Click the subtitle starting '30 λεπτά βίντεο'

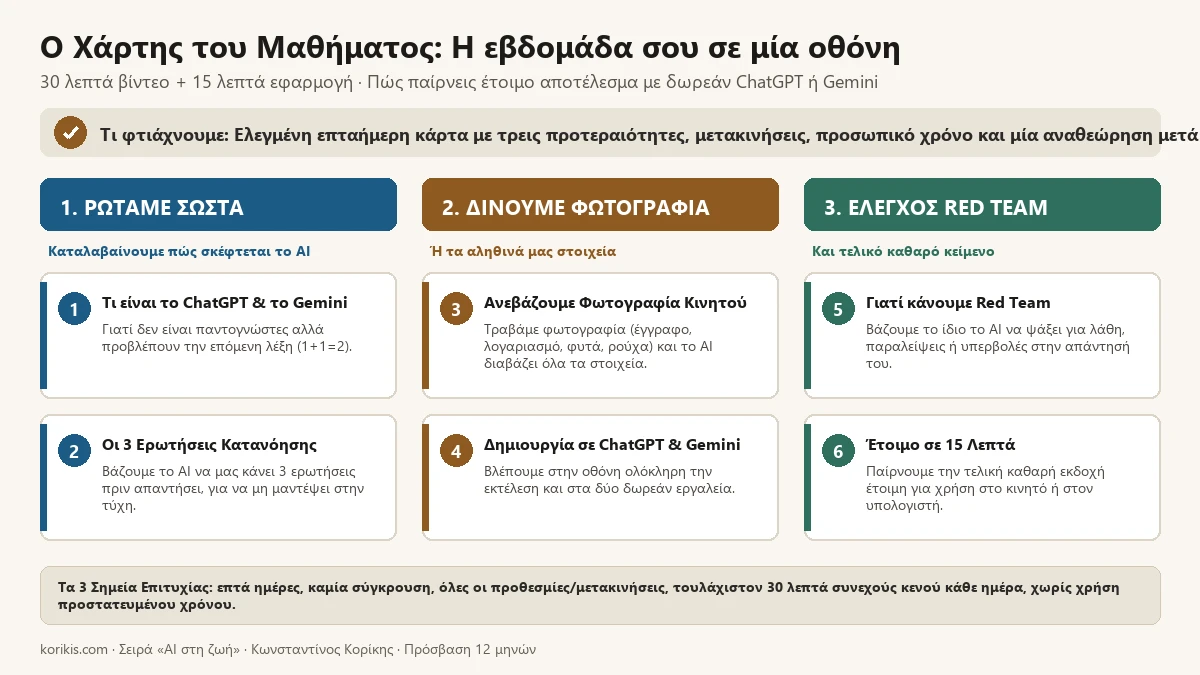459,82
